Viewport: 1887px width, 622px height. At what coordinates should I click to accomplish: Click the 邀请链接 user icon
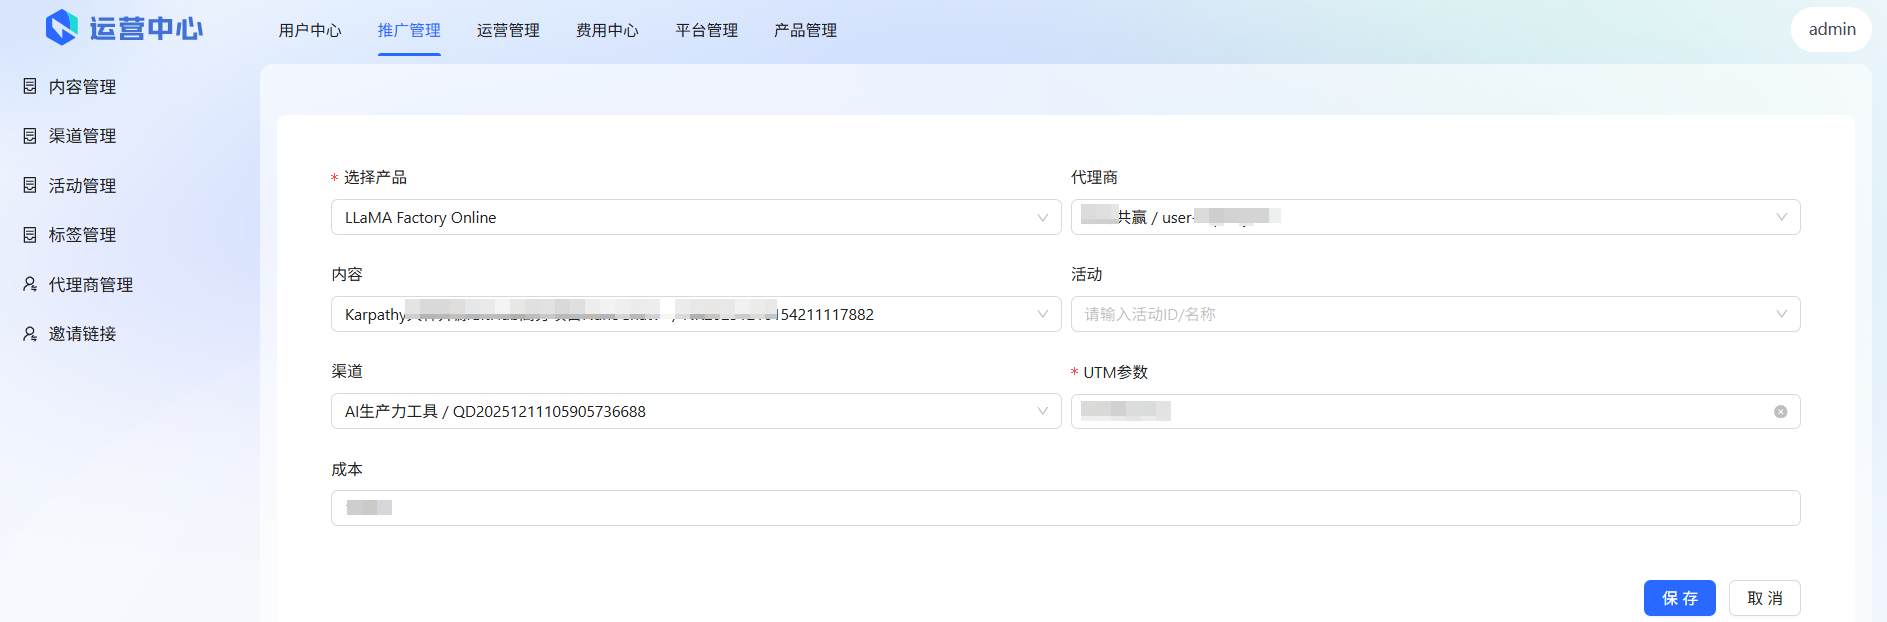30,334
